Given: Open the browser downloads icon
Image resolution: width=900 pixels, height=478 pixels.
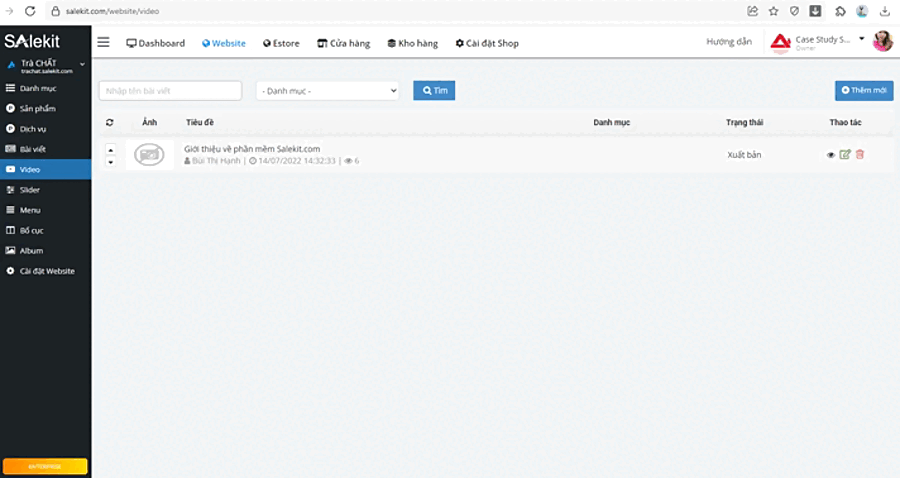Looking at the screenshot, I should click(885, 11).
